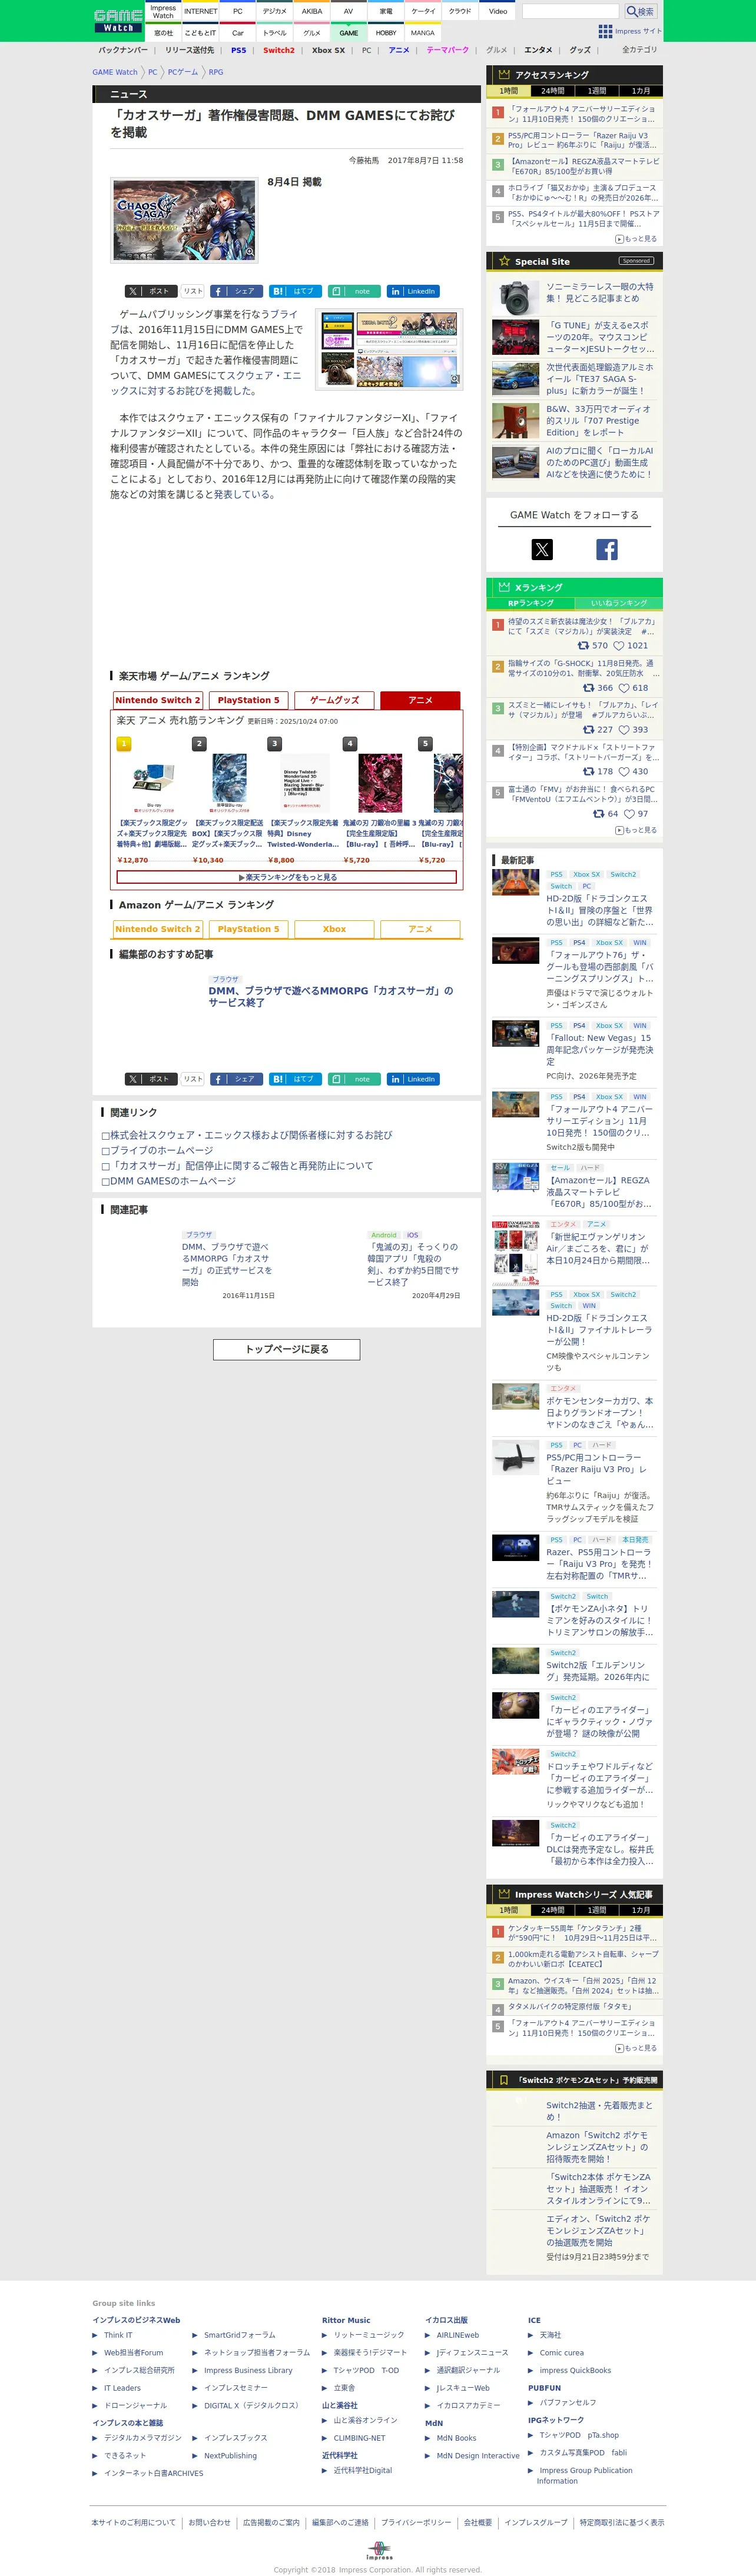Screen dimensions: 756x2576
Task: Click the heart icon showing 1021
Action: pyautogui.click(x=618, y=646)
